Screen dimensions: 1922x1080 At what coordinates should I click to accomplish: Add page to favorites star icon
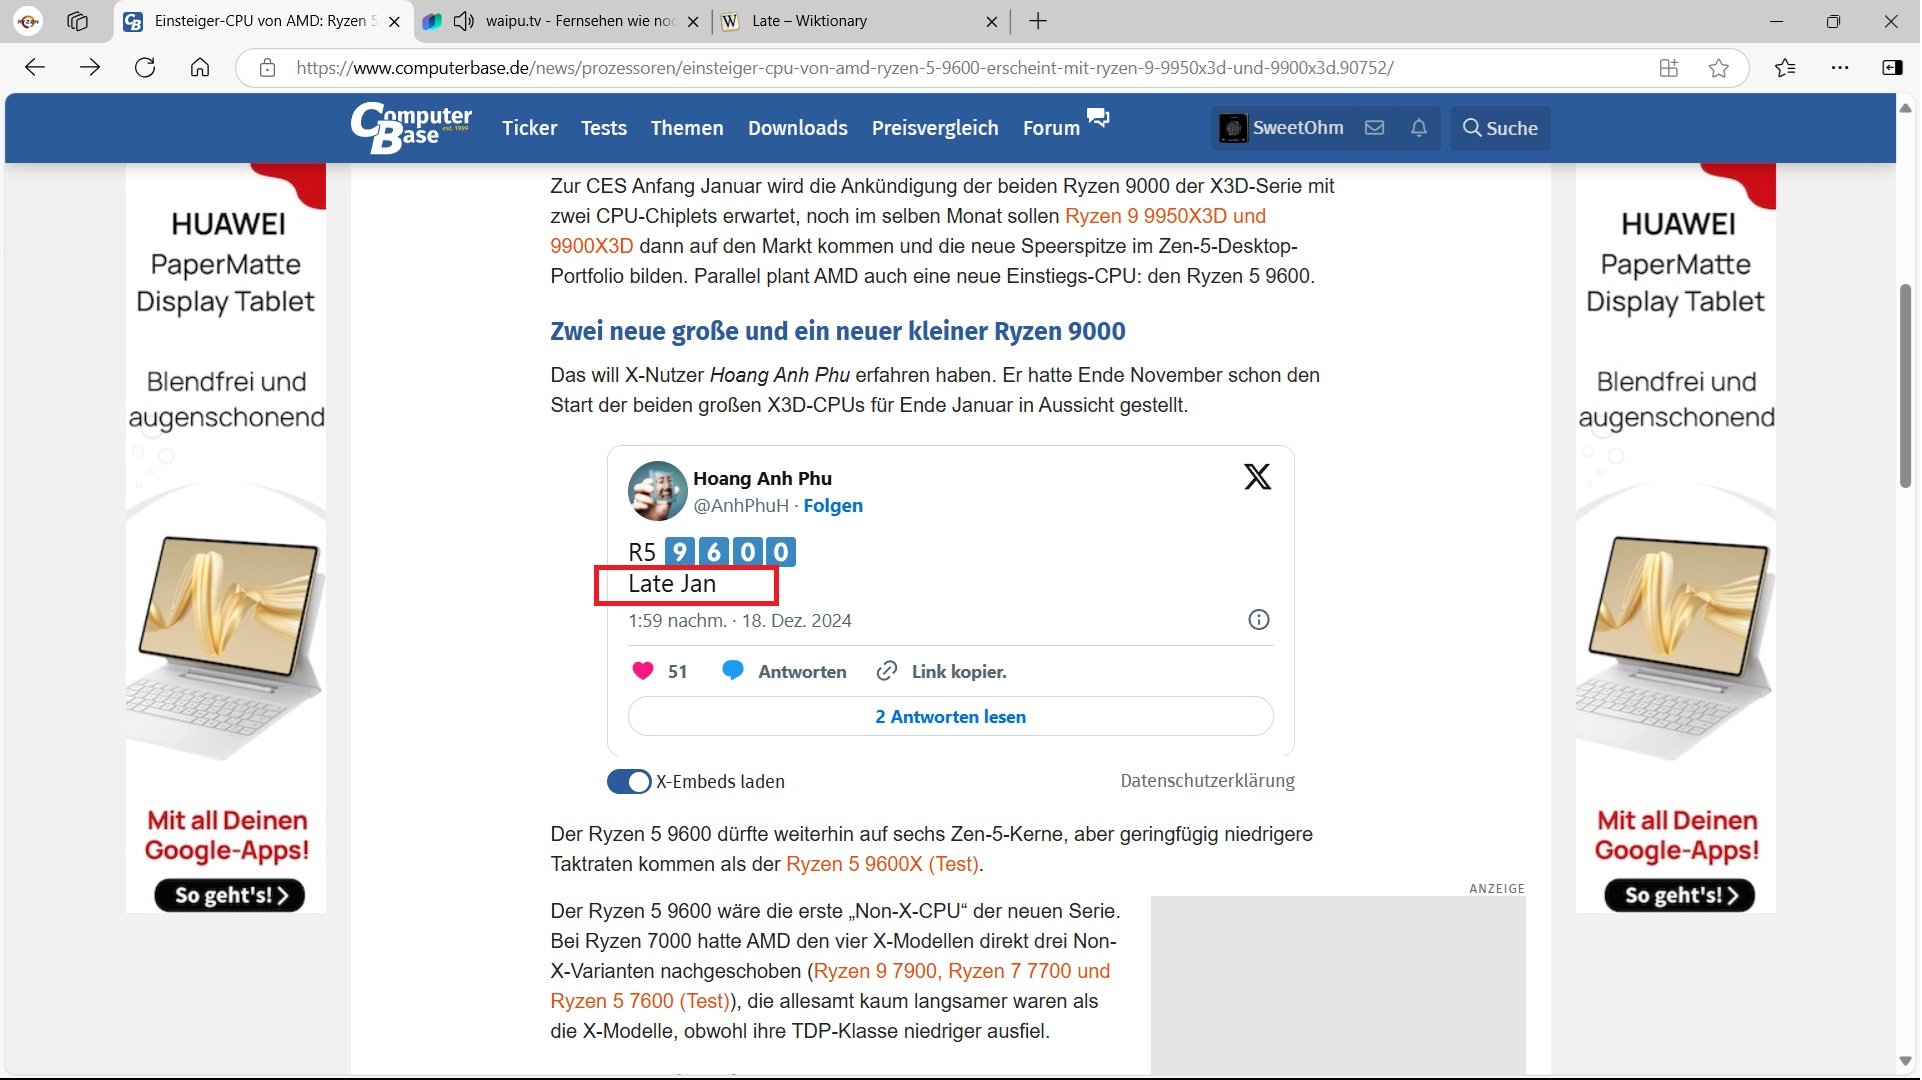(x=1720, y=68)
